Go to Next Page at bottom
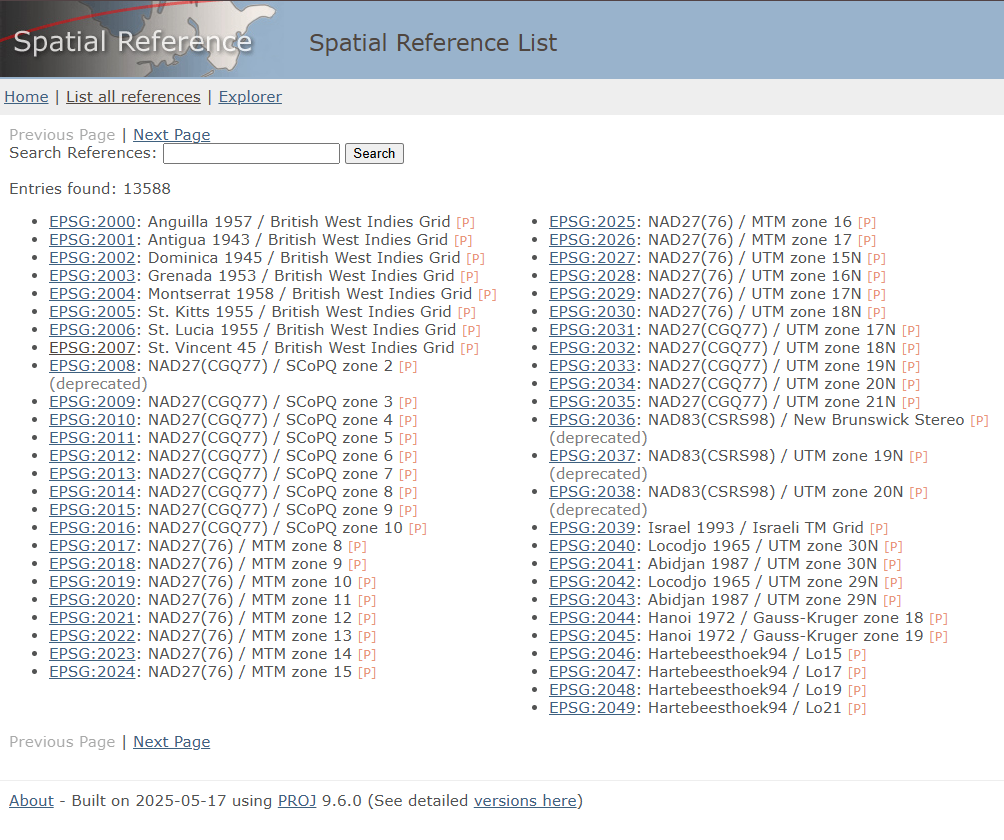1004x840 pixels. [172, 742]
